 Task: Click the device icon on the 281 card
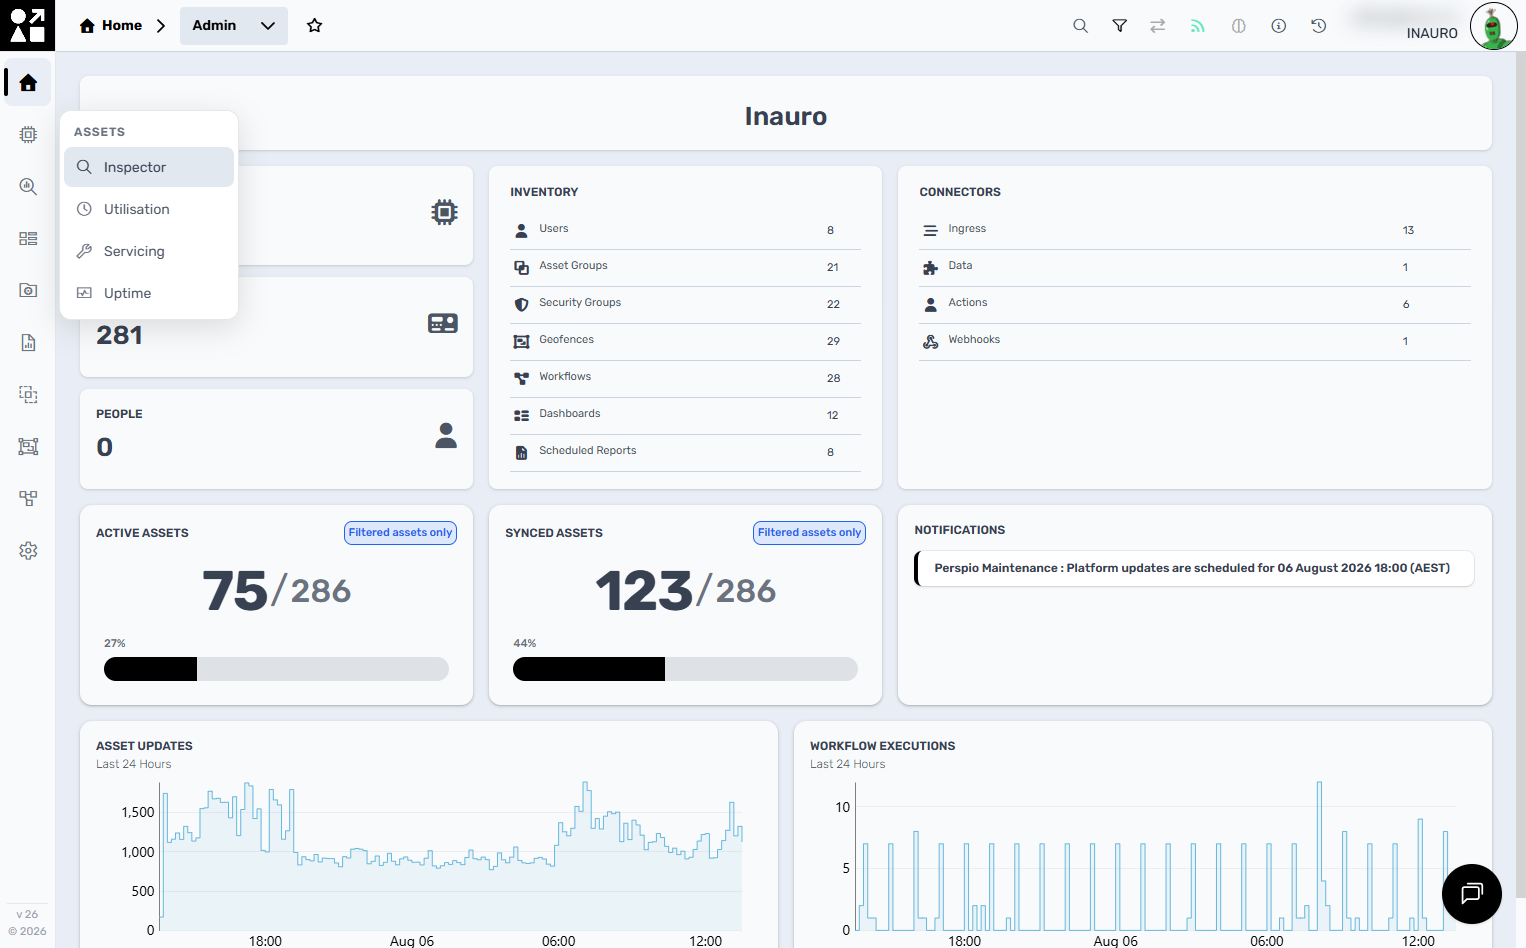(443, 323)
